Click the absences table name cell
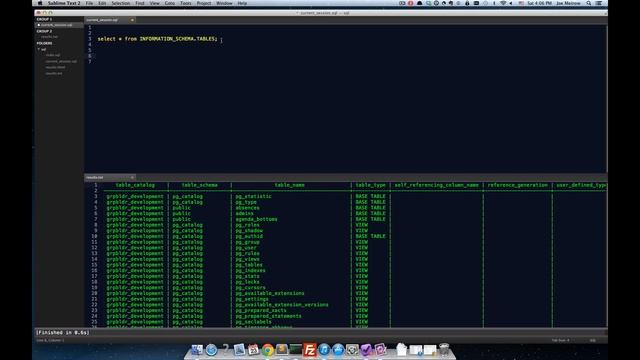 247,208
